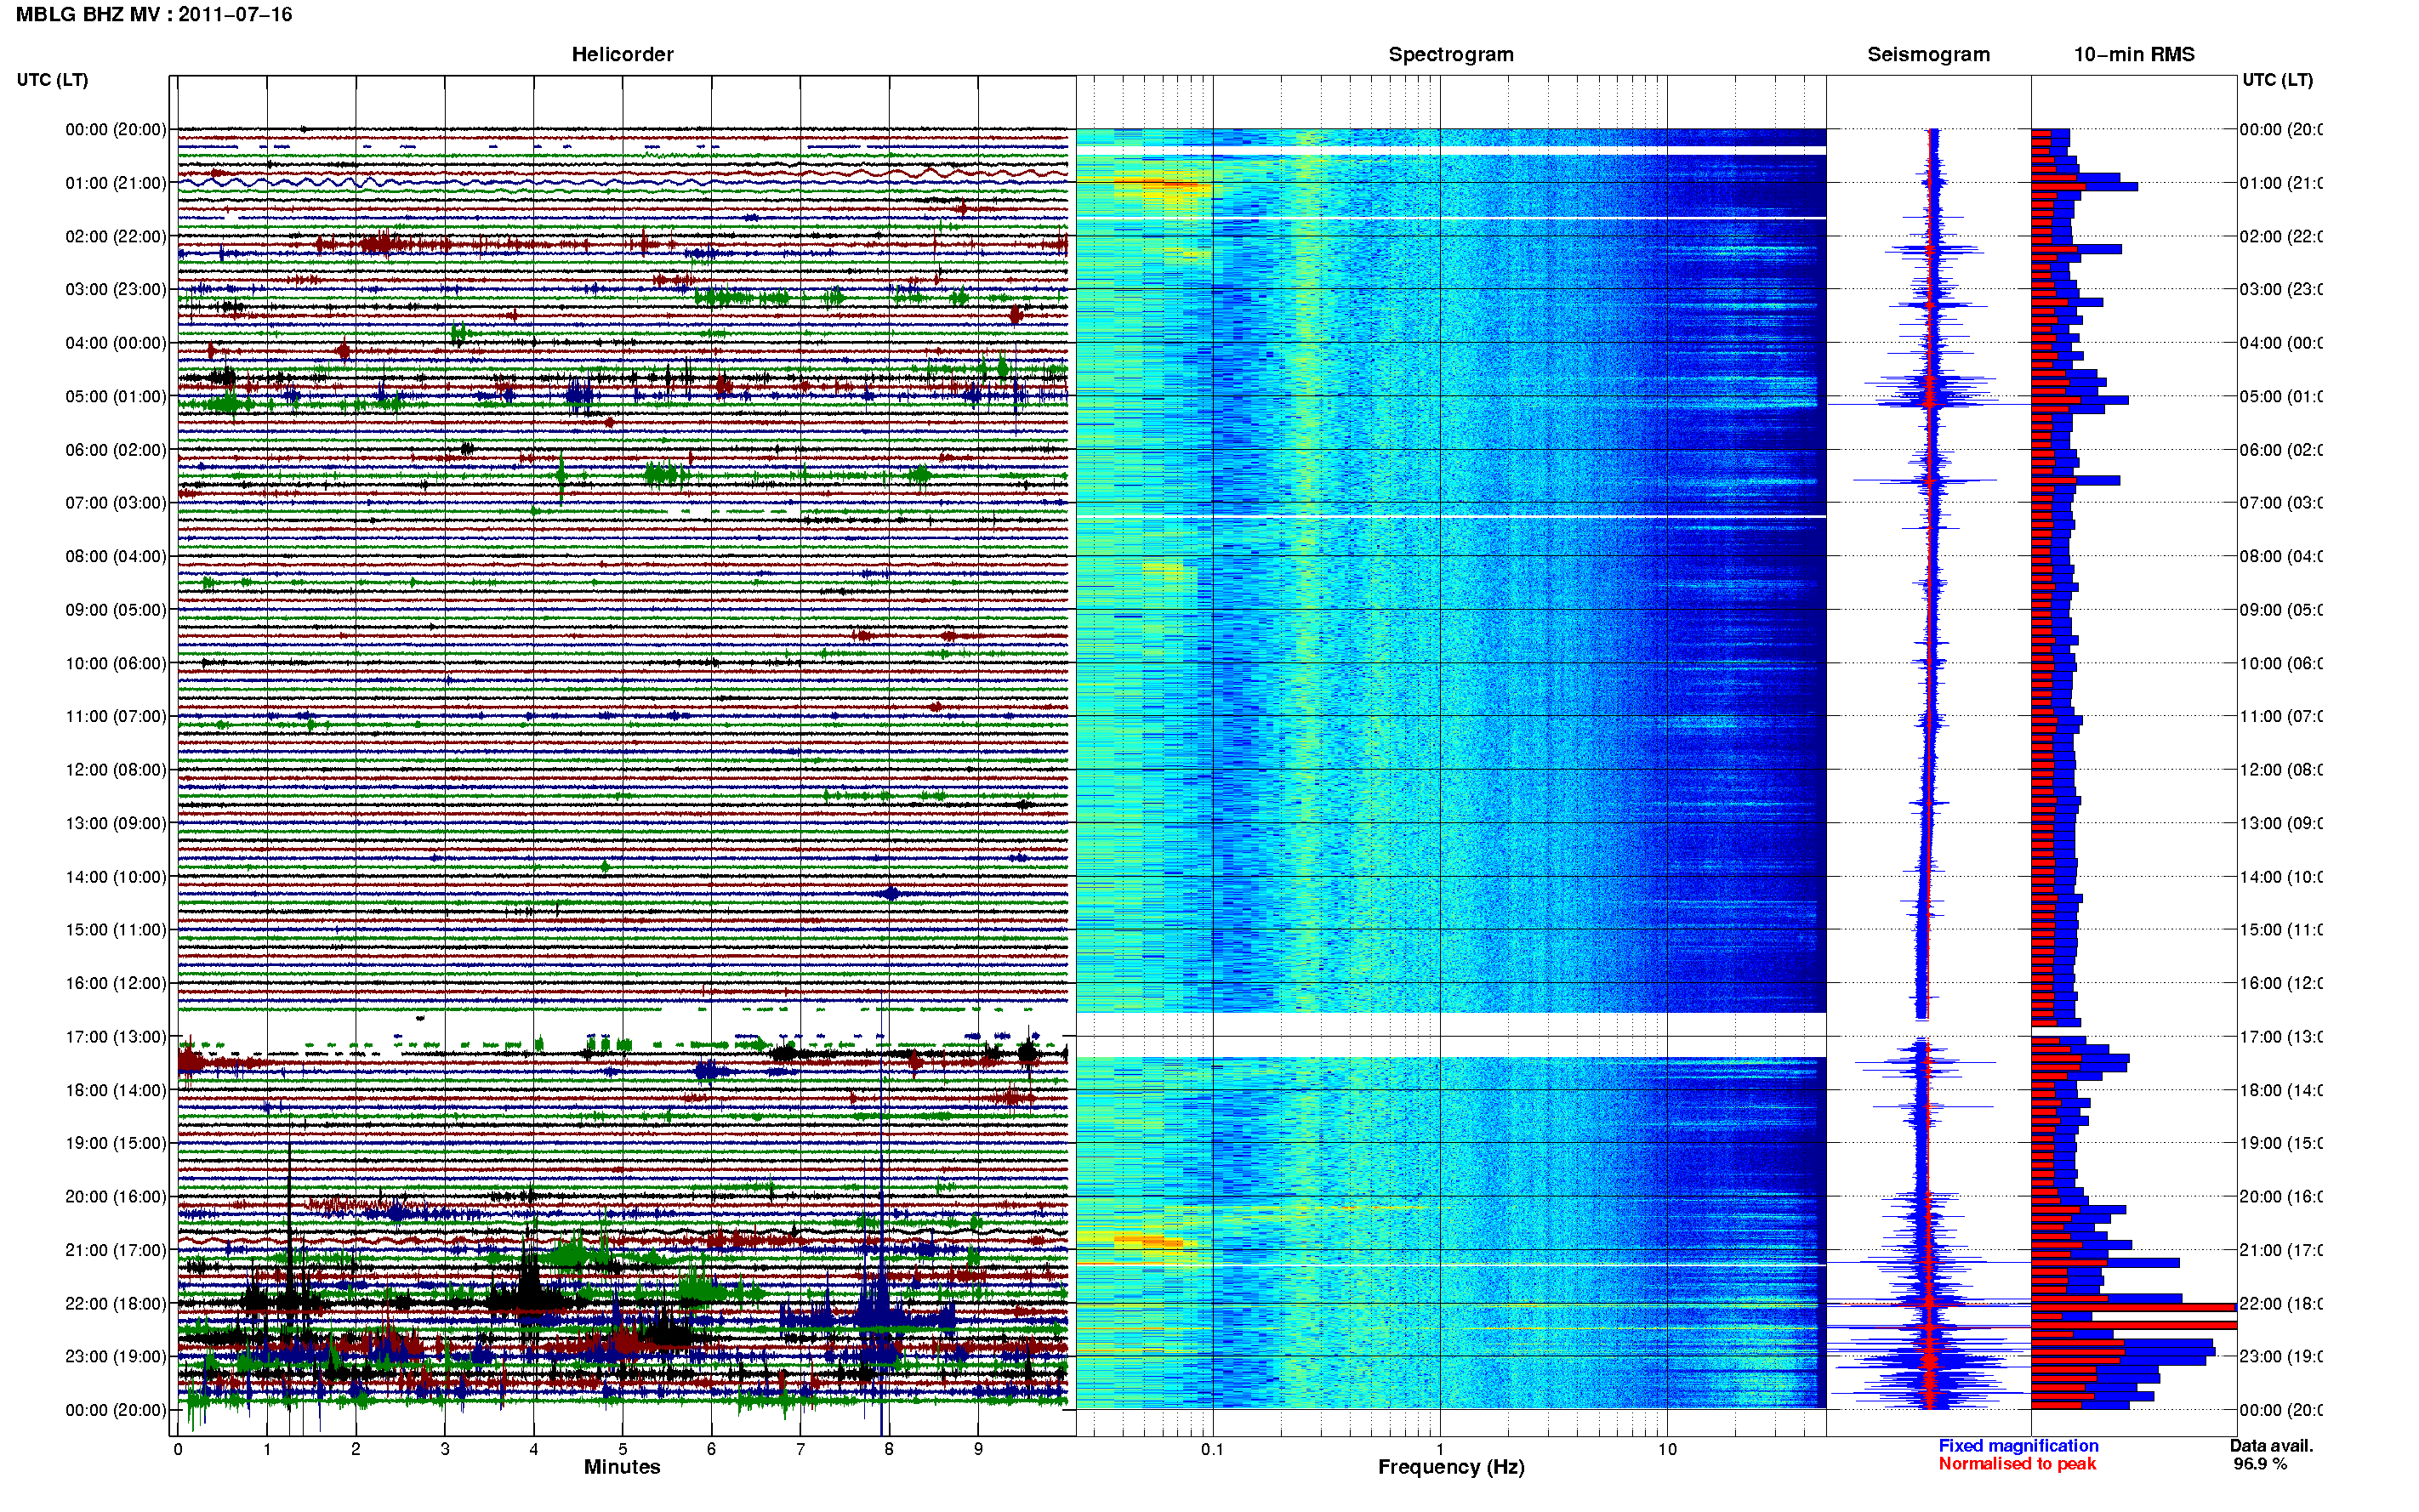The height and width of the screenshot is (1512, 2419).
Task: Click the title 'MBLG BHZ MV : 2011-07-16'
Action: pyautogui.click(x=154, y=14)
